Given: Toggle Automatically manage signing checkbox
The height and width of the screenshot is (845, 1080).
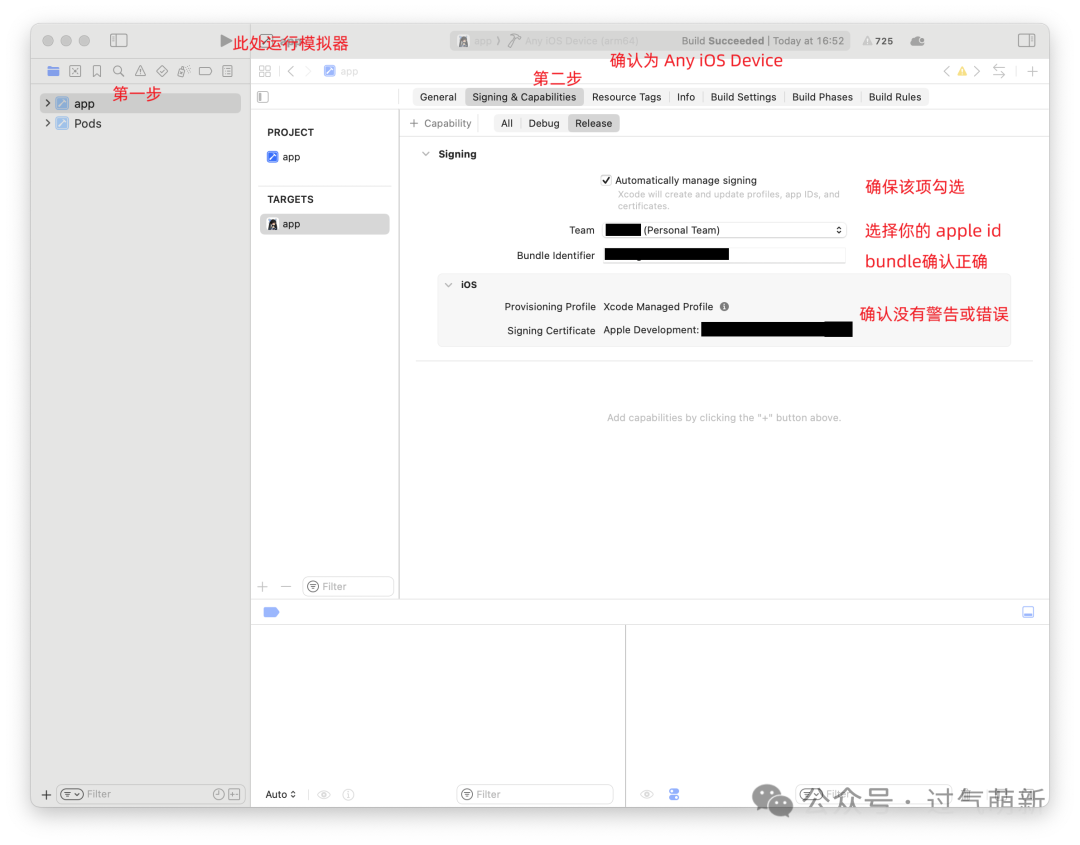Looking at the screenshot, I should click(606, 180).
